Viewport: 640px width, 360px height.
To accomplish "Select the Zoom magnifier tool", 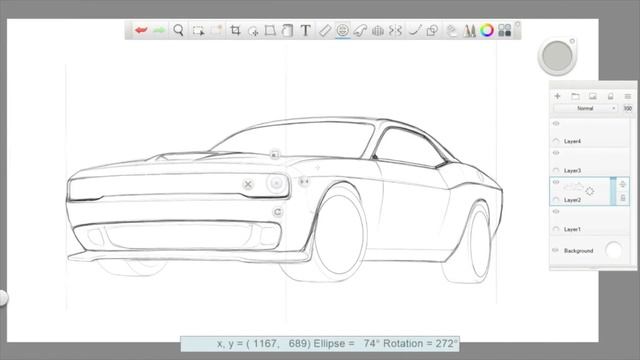I will click(x=178, y=30).
